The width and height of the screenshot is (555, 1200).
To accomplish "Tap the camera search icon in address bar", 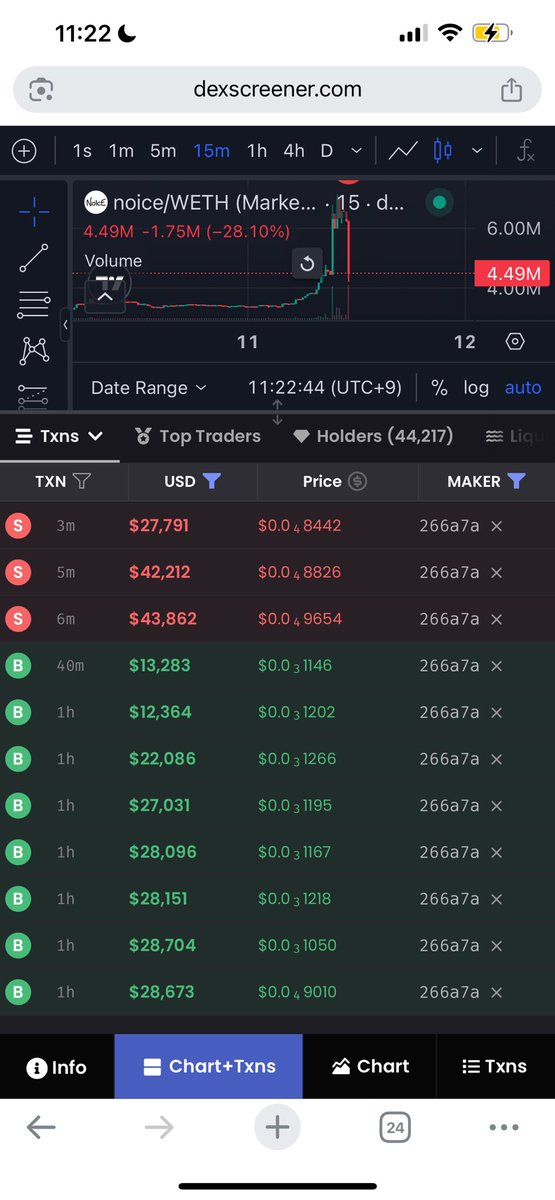I will (x=42, y=89).
